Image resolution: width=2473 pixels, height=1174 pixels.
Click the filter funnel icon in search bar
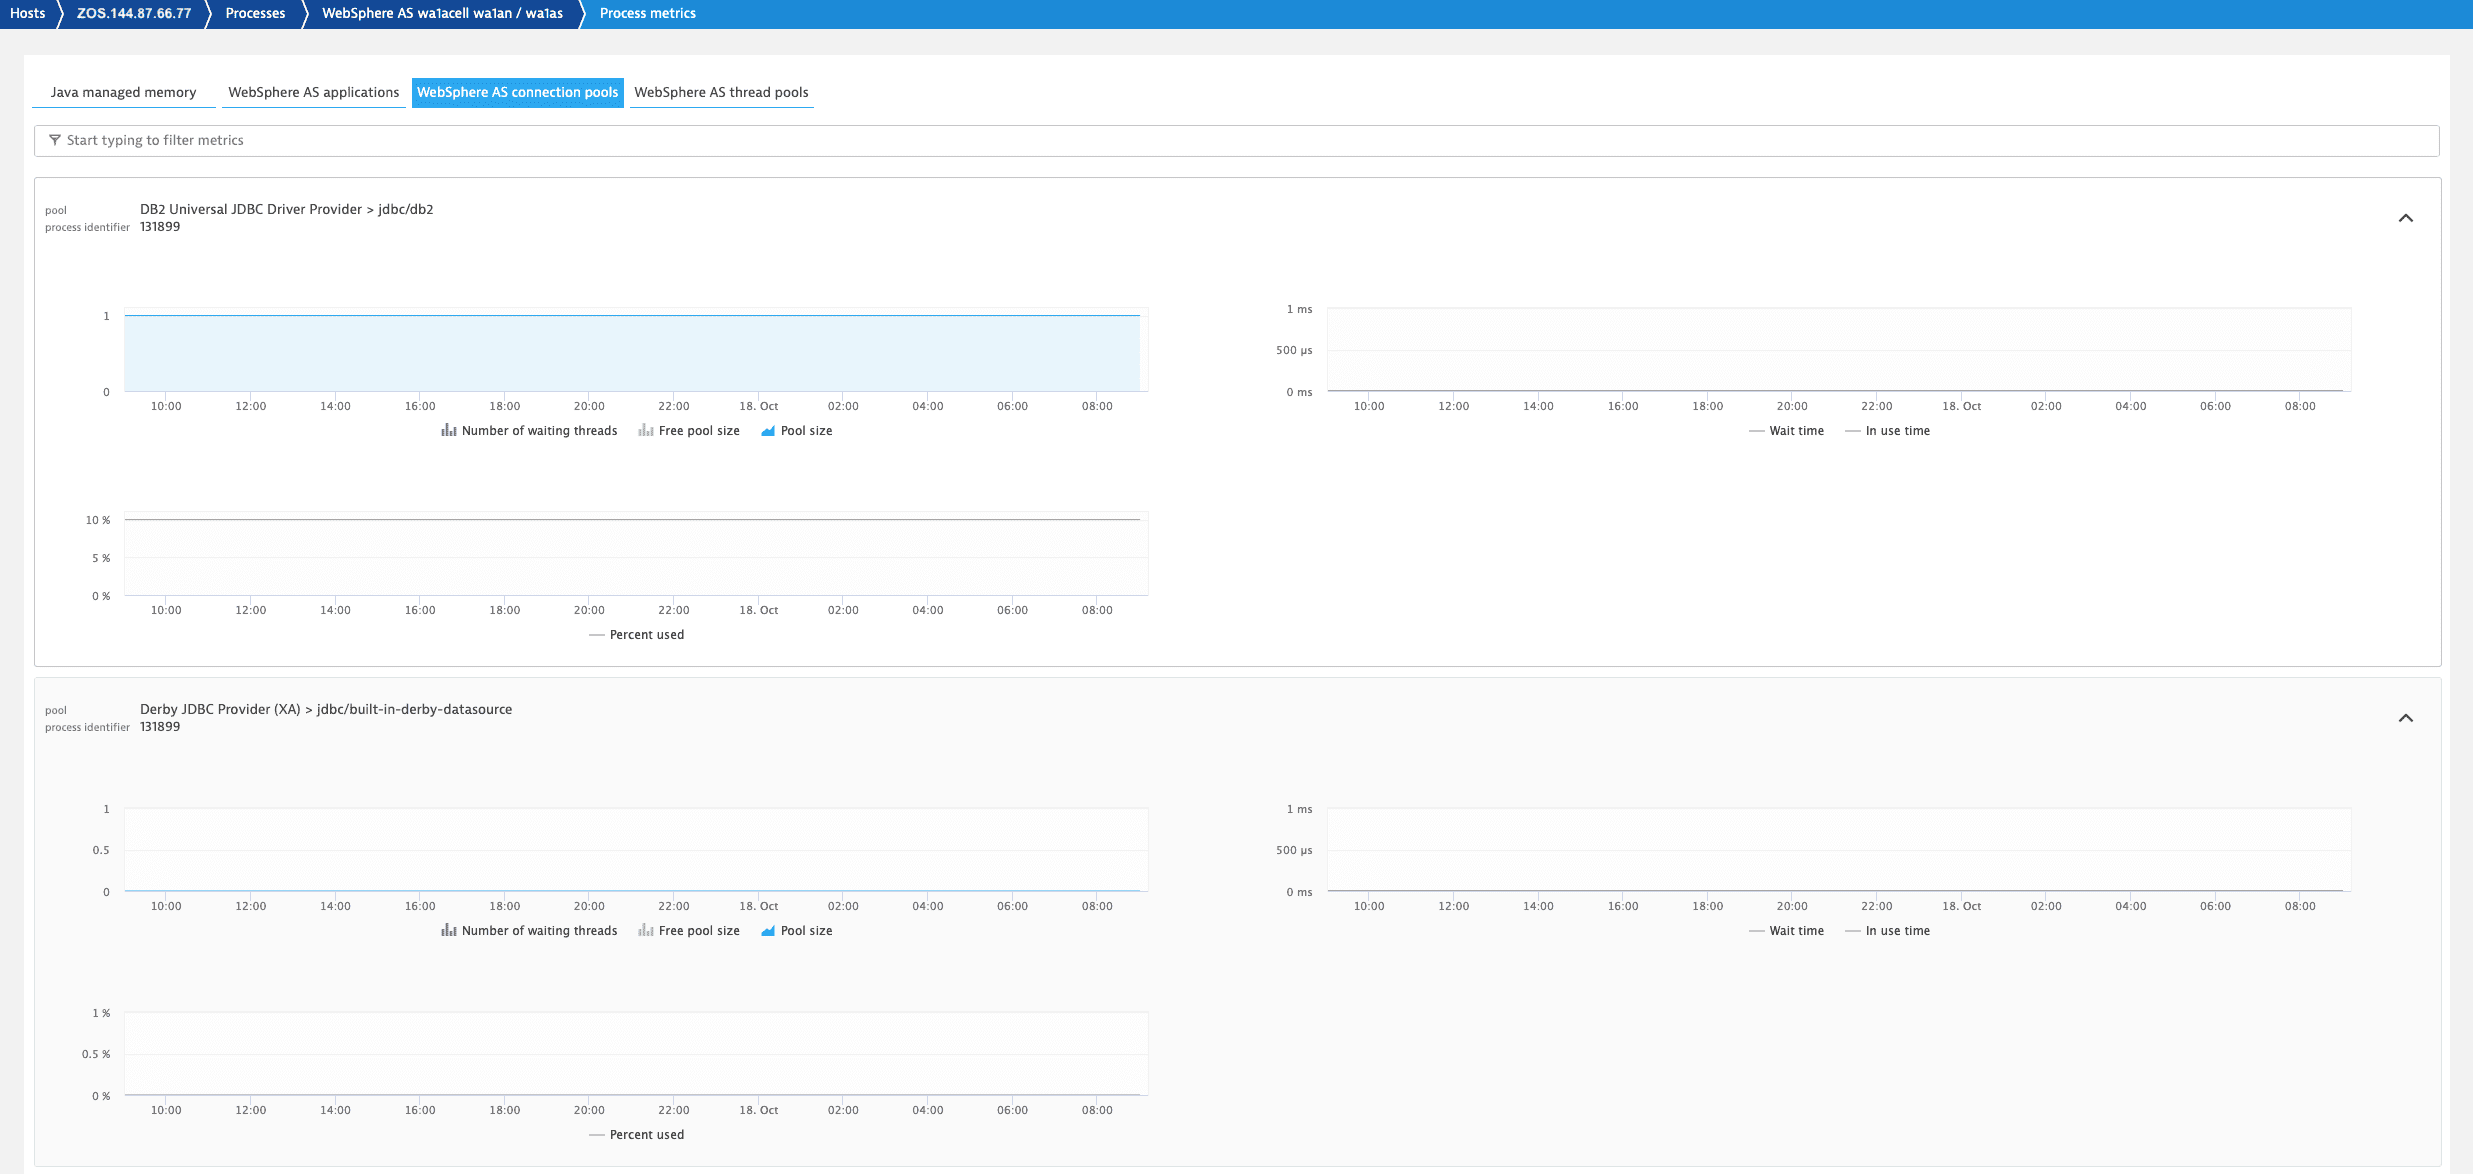(55, 140)
